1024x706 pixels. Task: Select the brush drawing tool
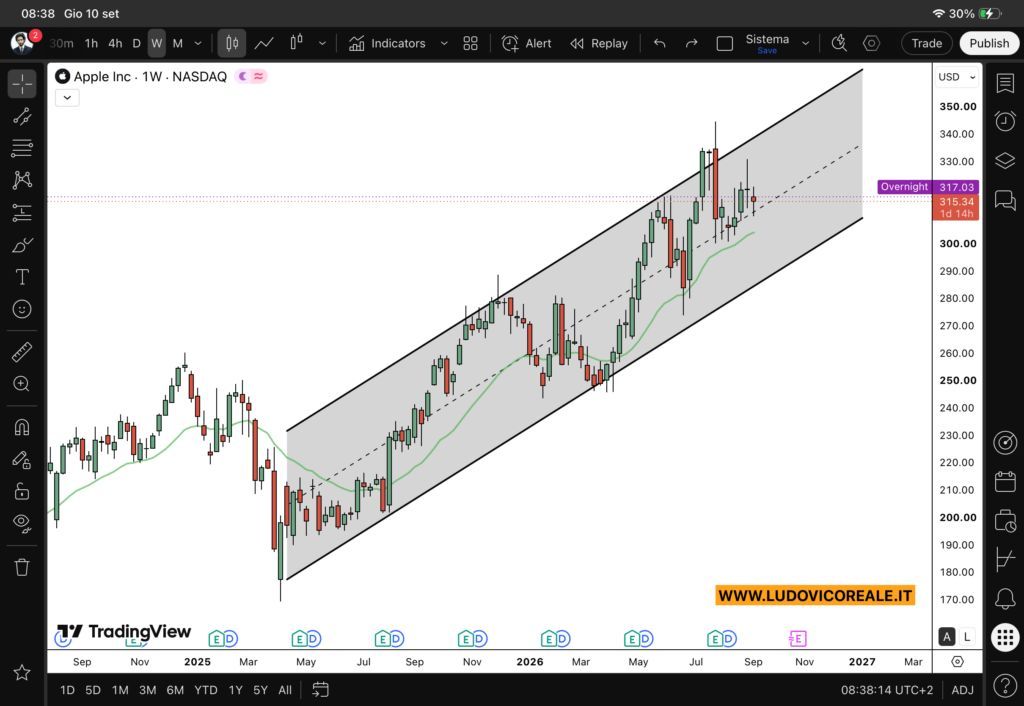point(22,245)
